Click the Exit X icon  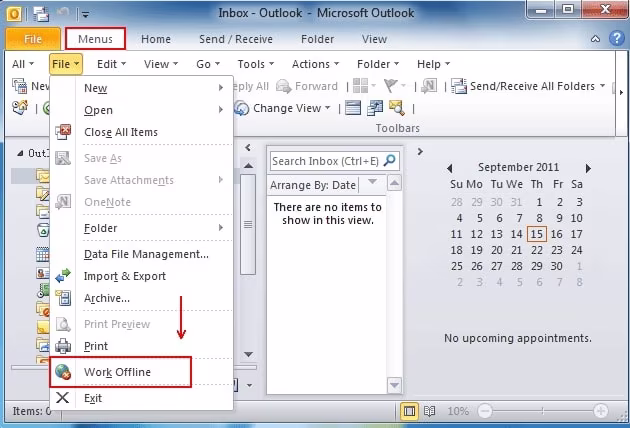tap(63, 398)
